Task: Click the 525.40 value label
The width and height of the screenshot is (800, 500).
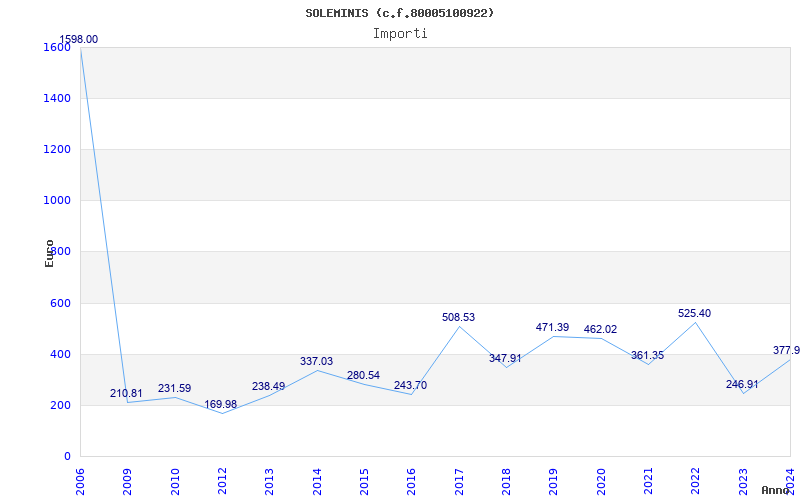Action: pos(694,313)
